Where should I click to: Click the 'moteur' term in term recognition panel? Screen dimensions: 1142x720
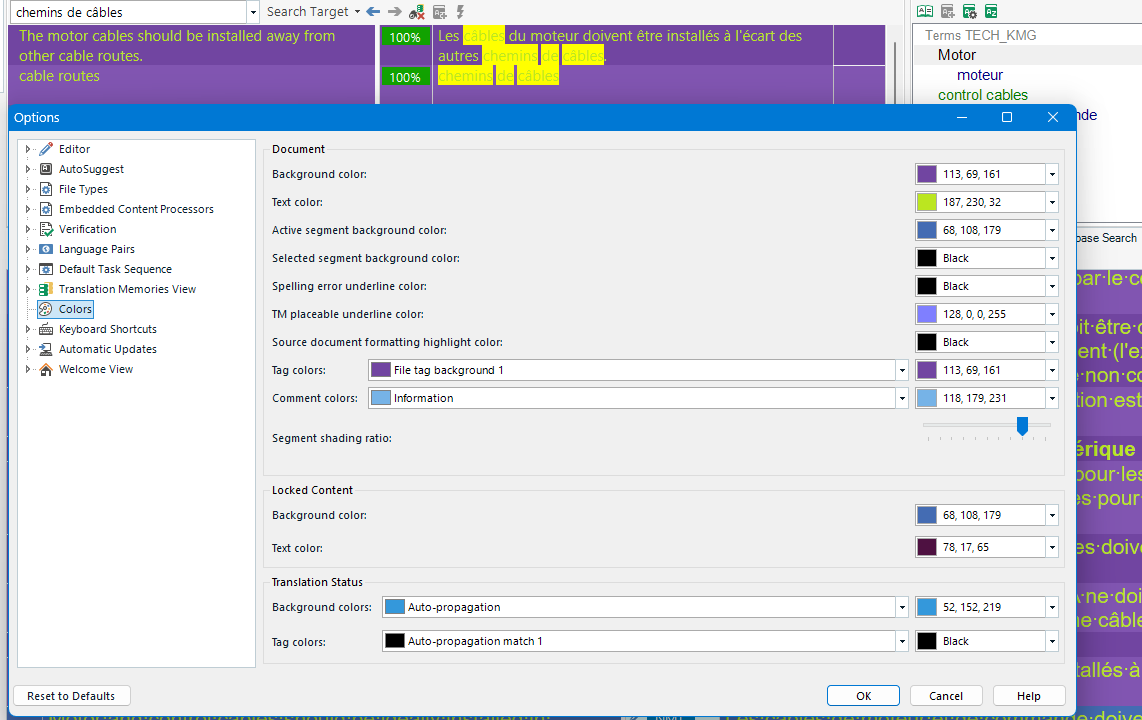point(980,75)
